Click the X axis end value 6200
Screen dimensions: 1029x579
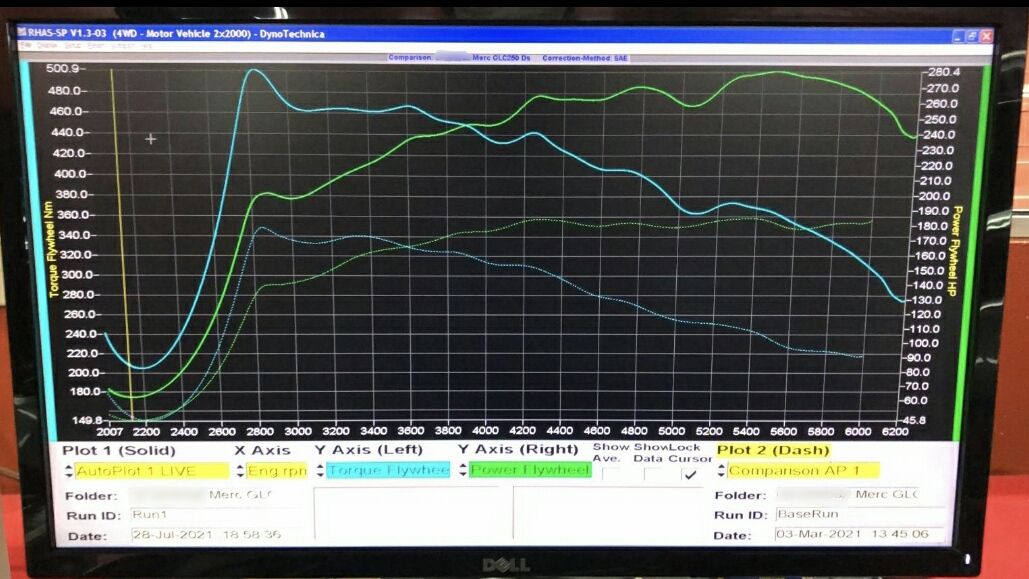tap(895, 432)
